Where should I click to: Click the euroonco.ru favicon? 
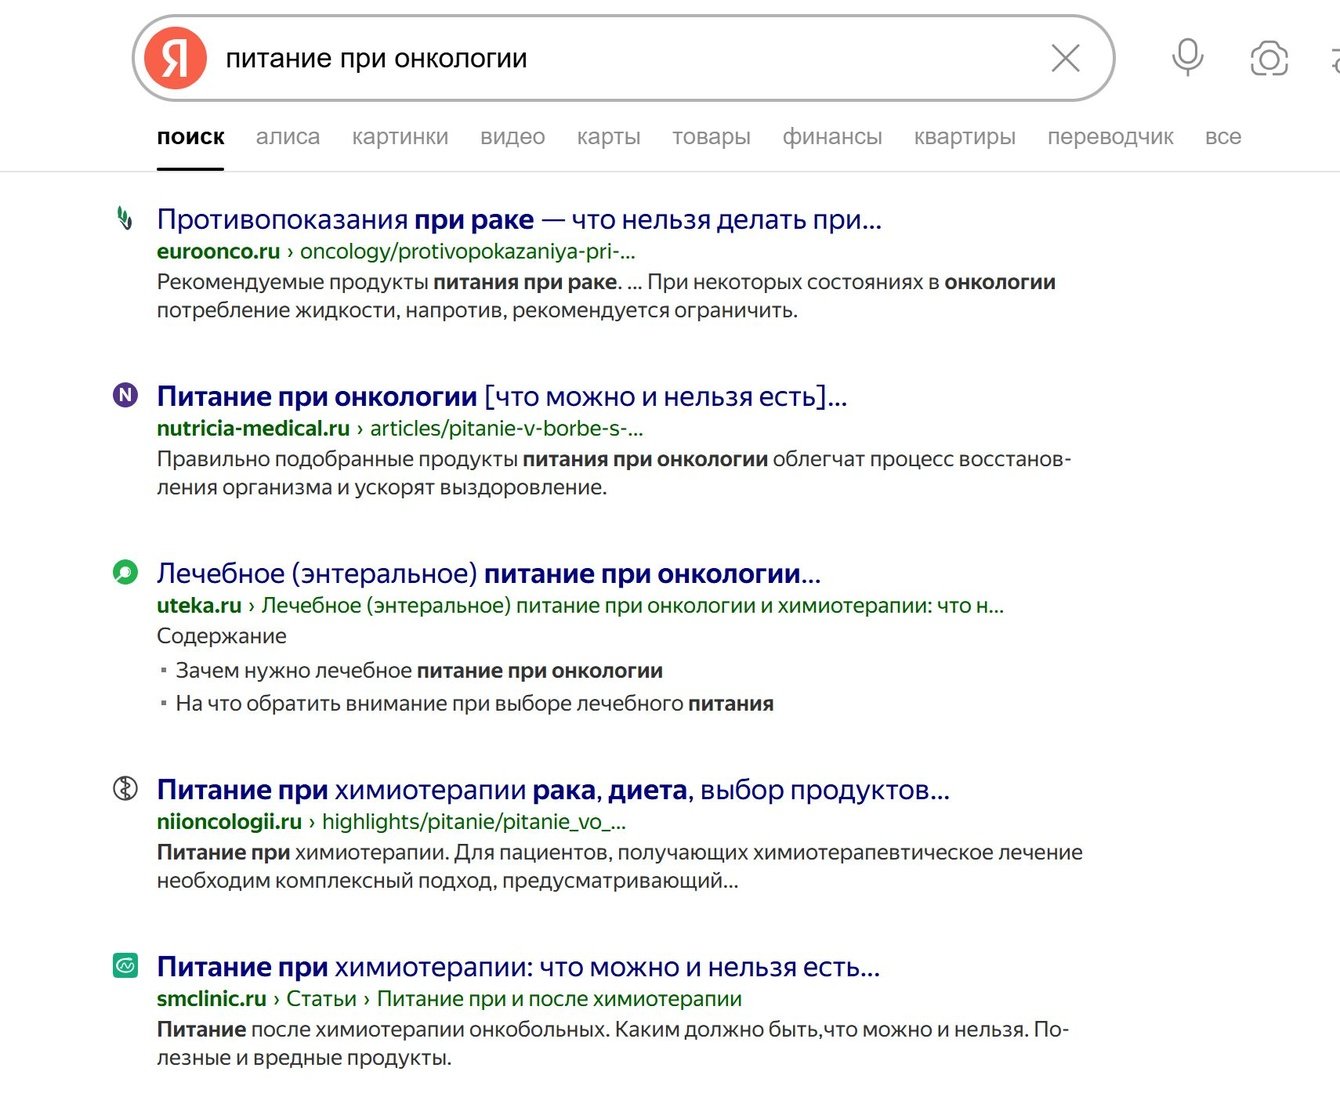[x=125, y=218]
